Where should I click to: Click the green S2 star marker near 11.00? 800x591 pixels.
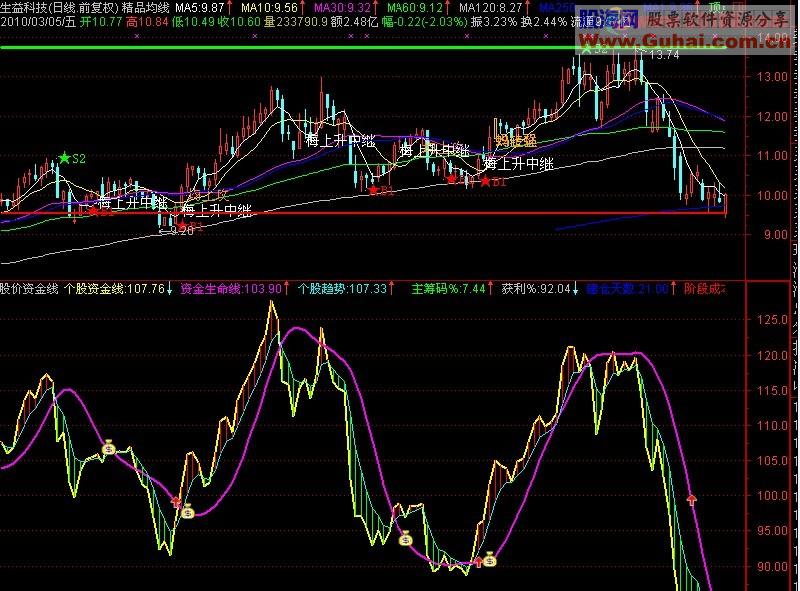pyautogui.click(x=64, y=158)
